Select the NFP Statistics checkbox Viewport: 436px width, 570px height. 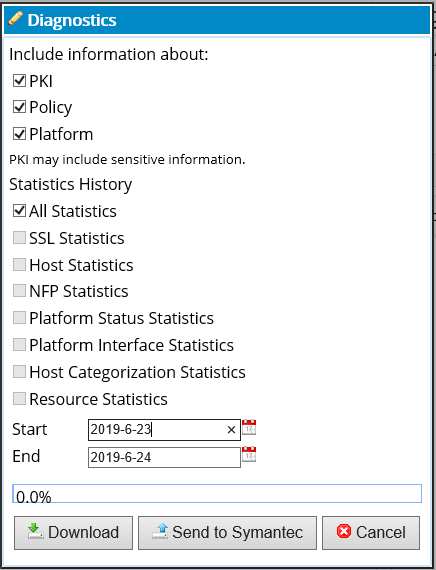pyautogui.click(x=19, y=291)
